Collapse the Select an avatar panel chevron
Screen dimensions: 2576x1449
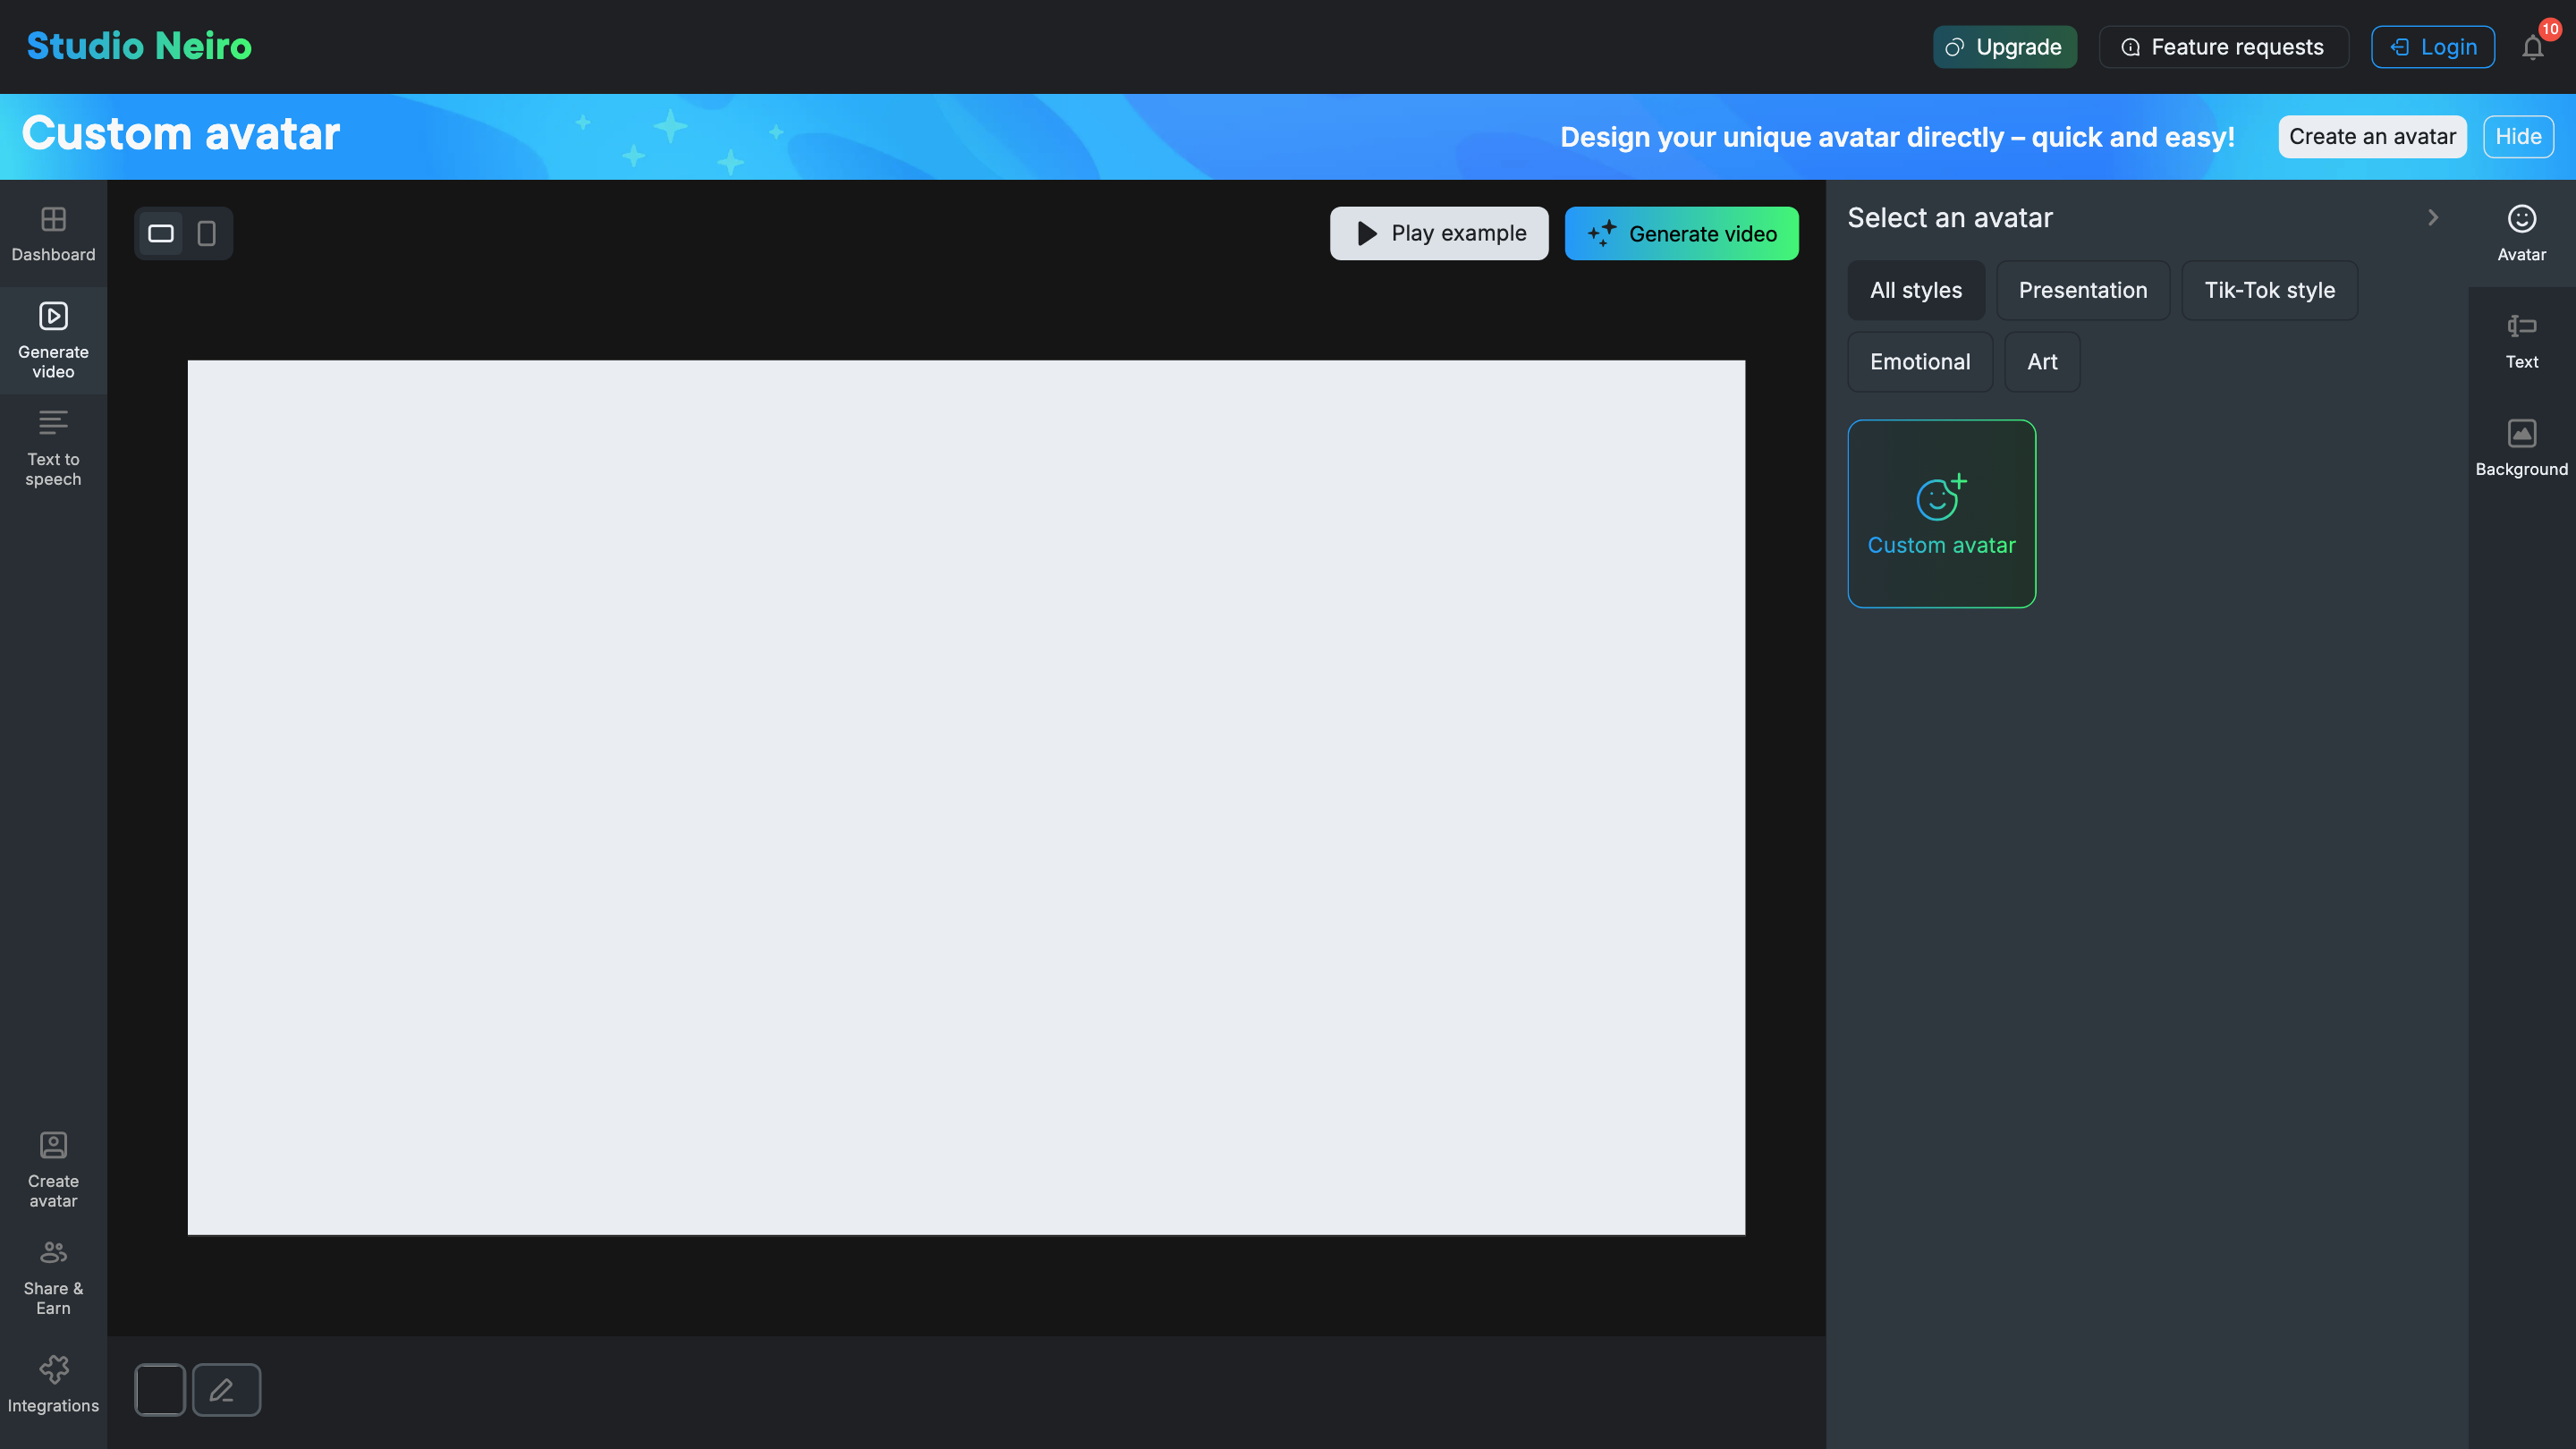(2433, 217)
